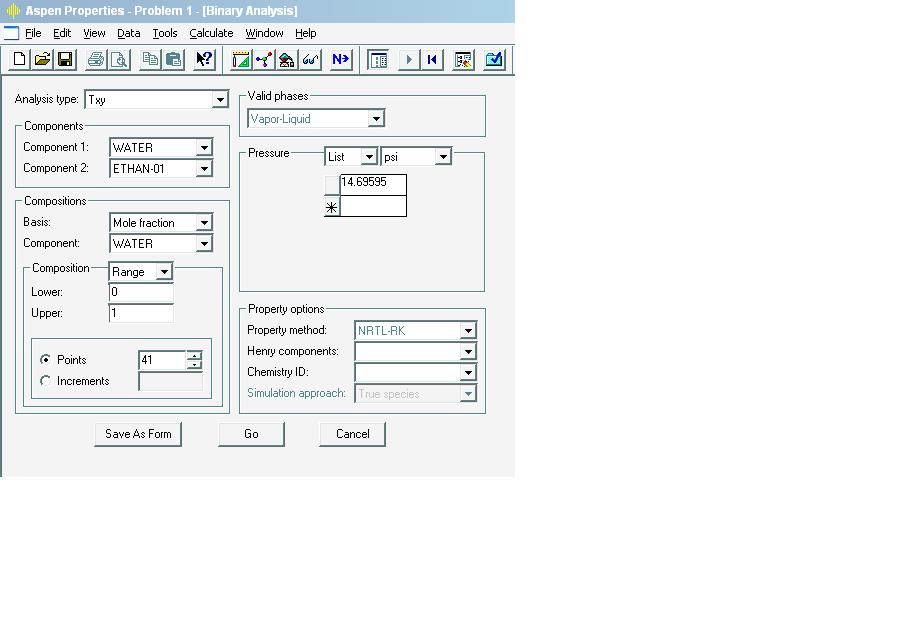Open Components using the molecule icon

pos(264,59)
